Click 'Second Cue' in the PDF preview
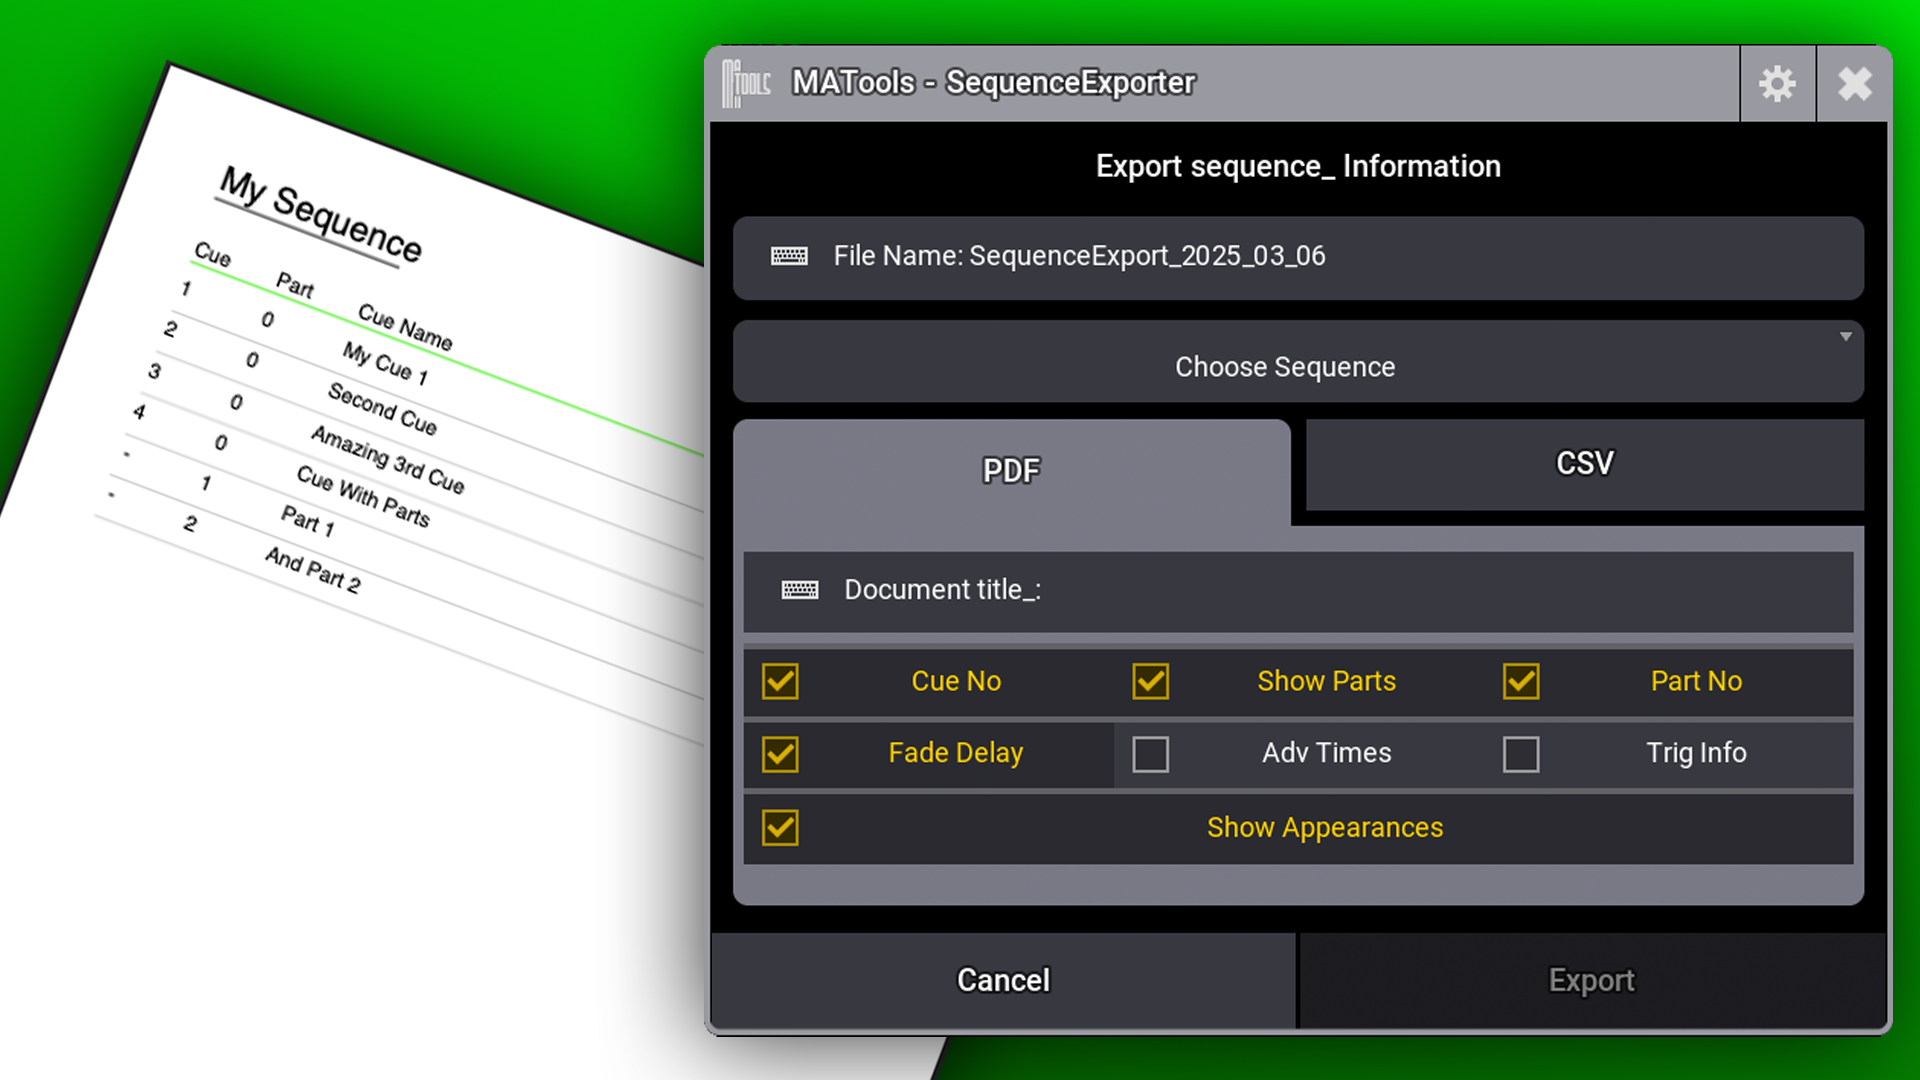 point(382,409)
